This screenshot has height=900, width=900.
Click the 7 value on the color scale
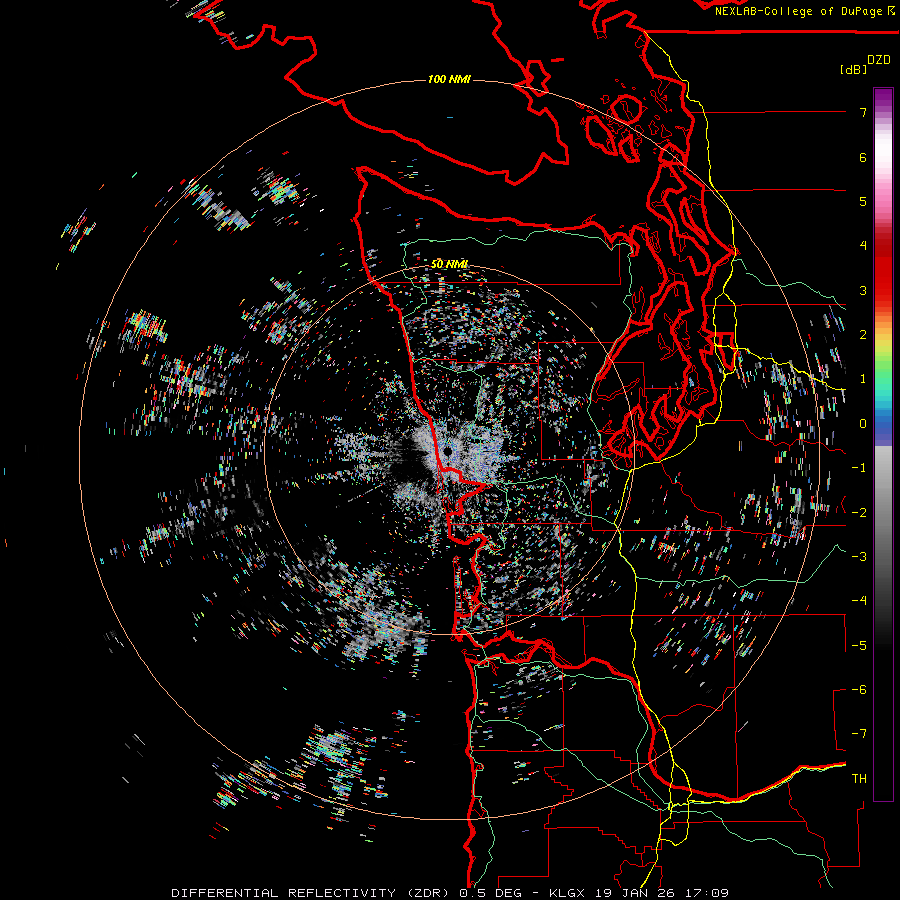coord(863,112)
